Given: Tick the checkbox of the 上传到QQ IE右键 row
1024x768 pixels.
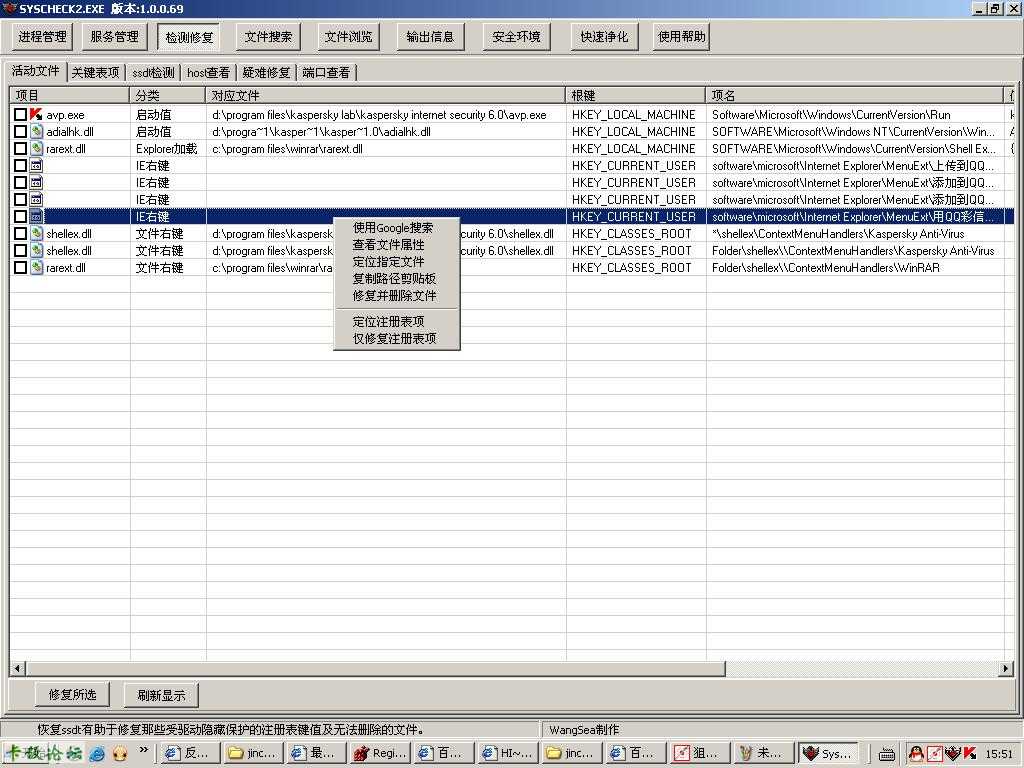Looking at the screenshot, I should (20, 165).
